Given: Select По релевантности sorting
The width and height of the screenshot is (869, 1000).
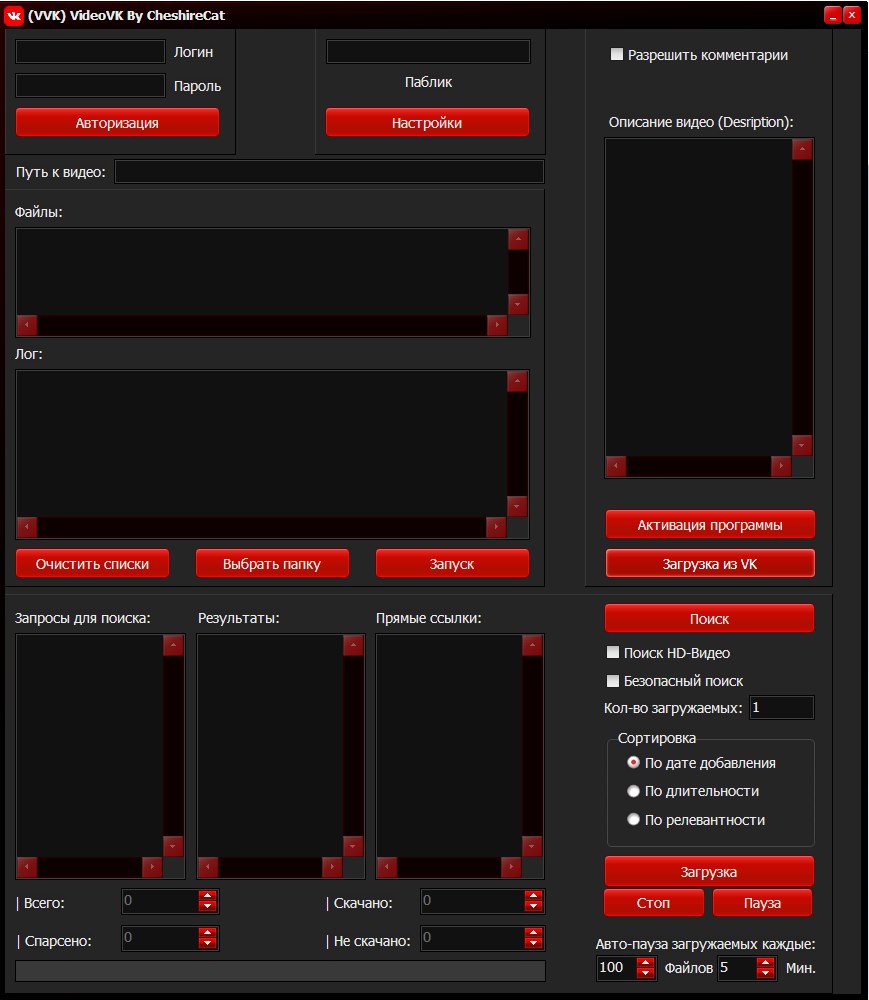Looking at the screenshot, I should pyautogui.click(x=633, y=820).
